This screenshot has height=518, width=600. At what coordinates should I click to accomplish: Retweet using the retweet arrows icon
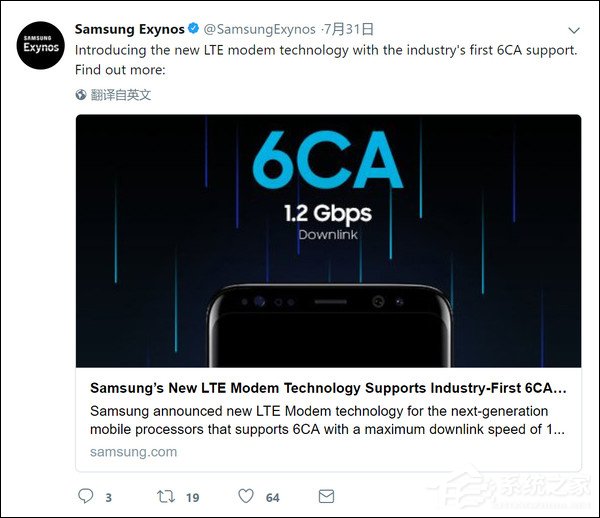(x=166, y=496)
